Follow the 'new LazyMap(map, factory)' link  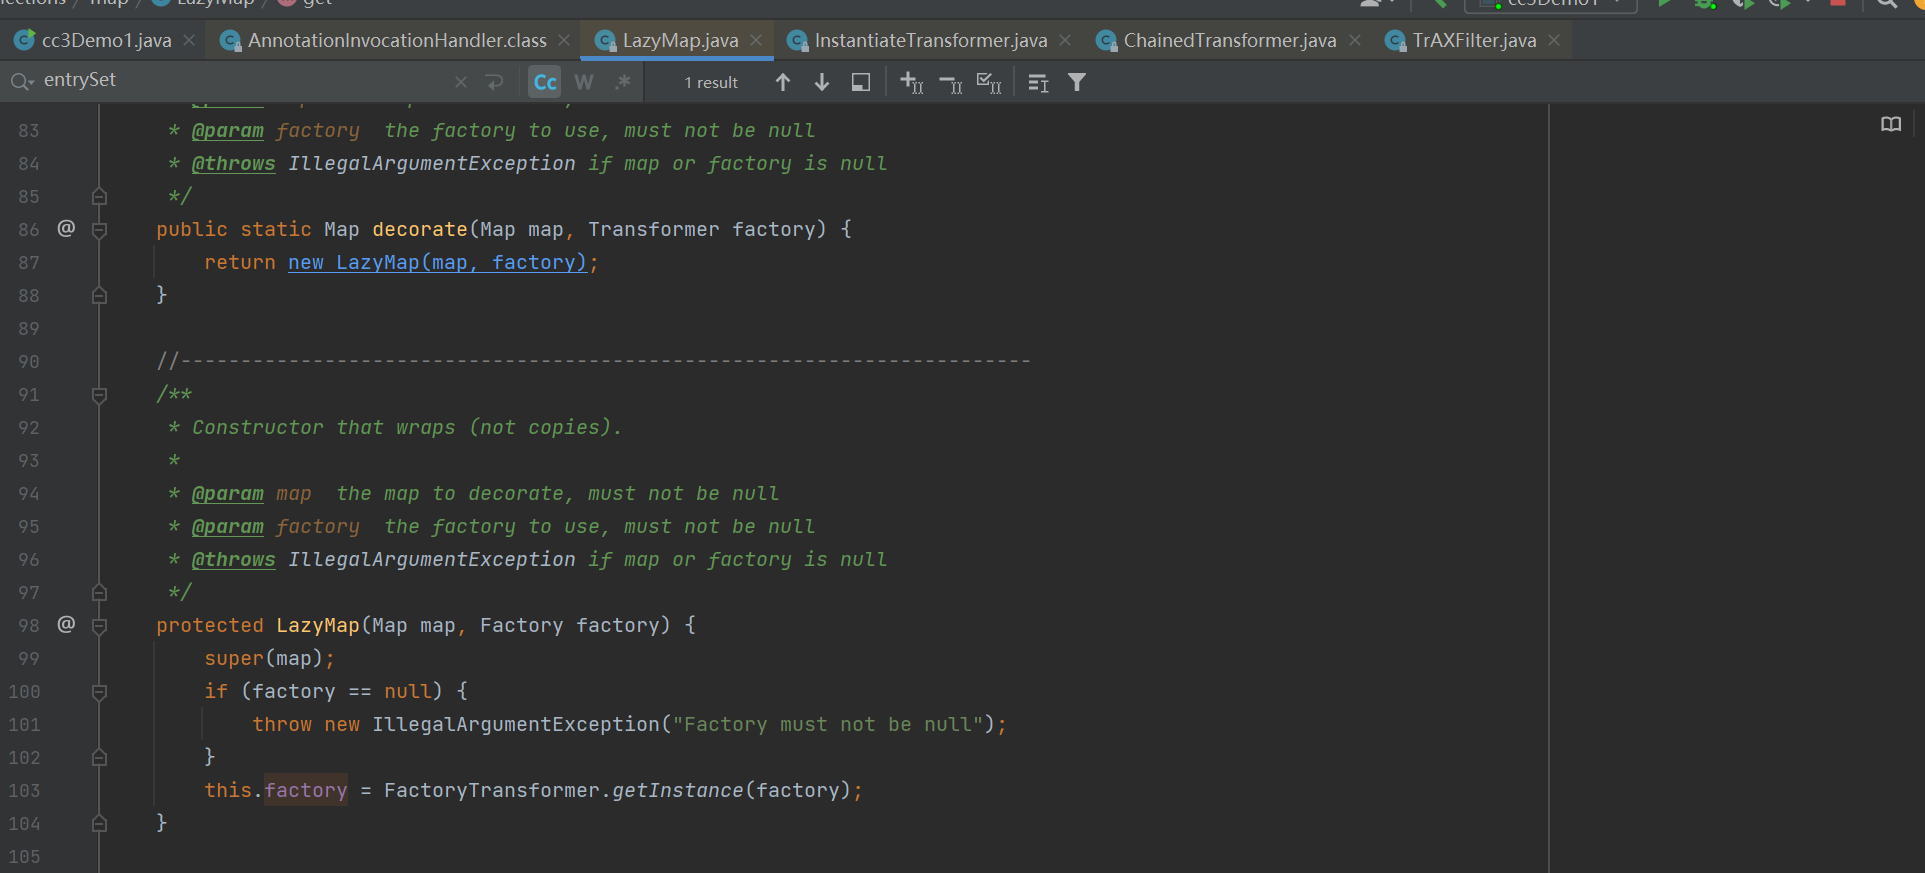[x=437, y=262]
